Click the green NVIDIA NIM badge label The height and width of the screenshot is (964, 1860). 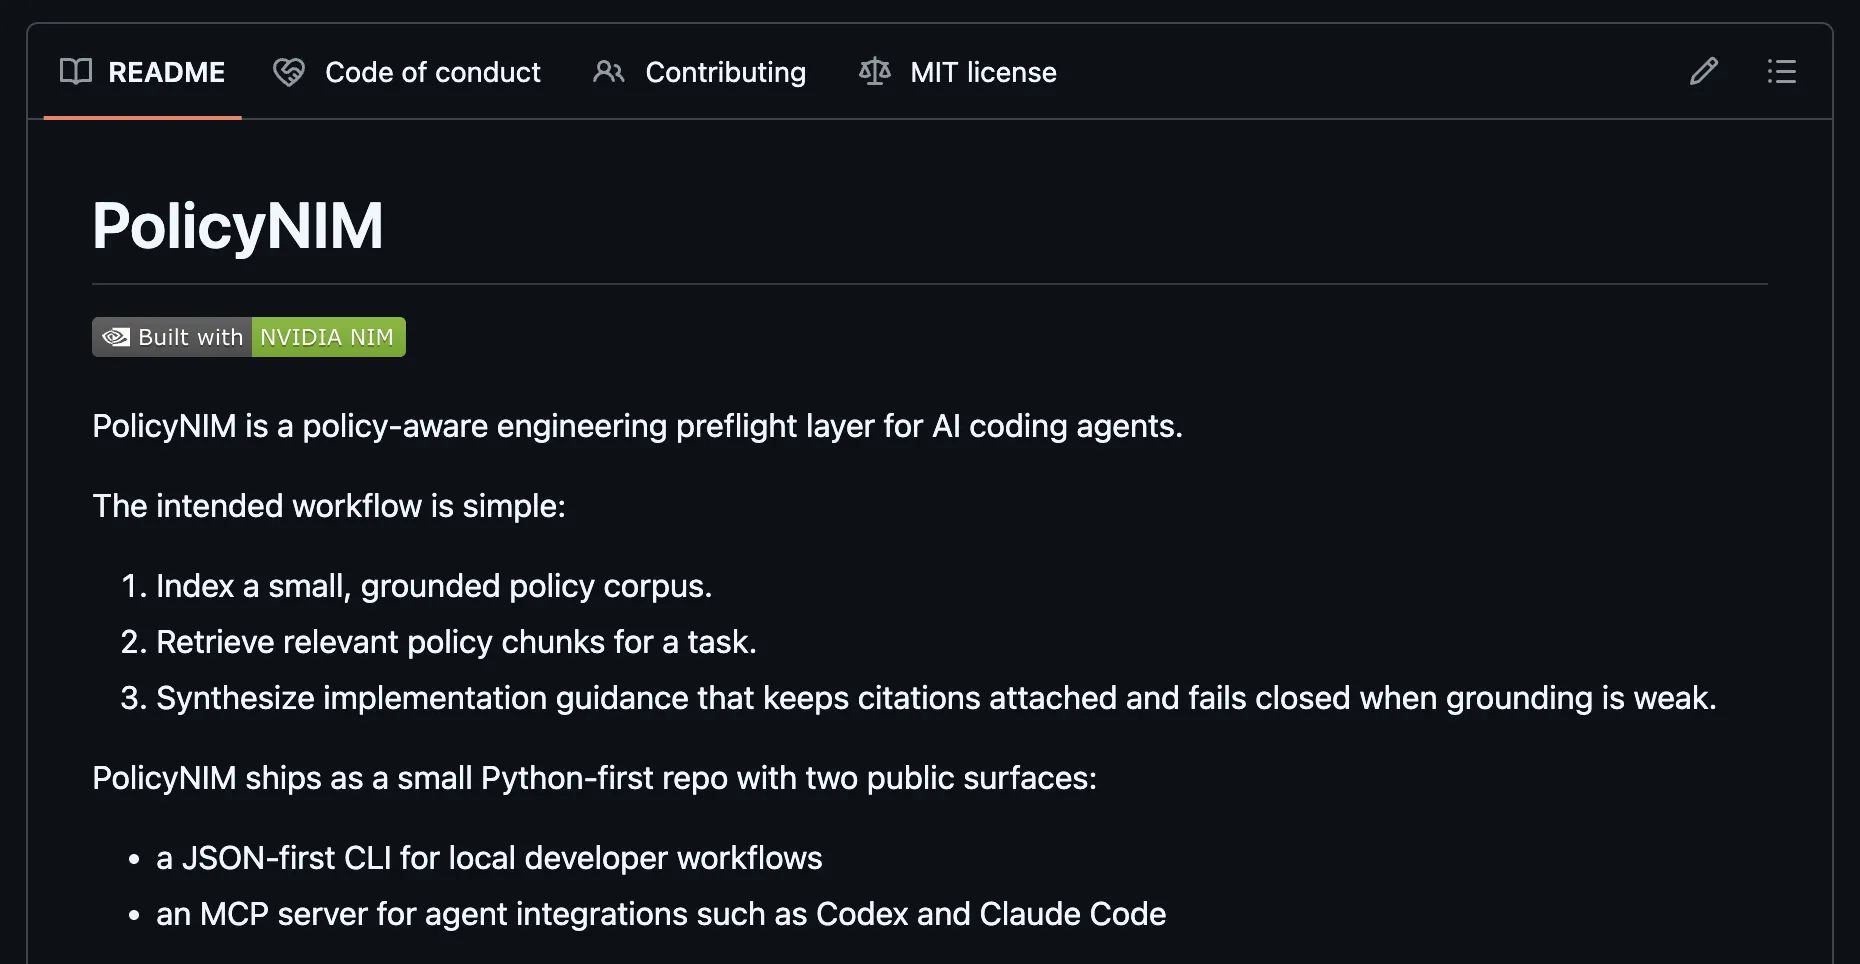click(x=327, y=337)
